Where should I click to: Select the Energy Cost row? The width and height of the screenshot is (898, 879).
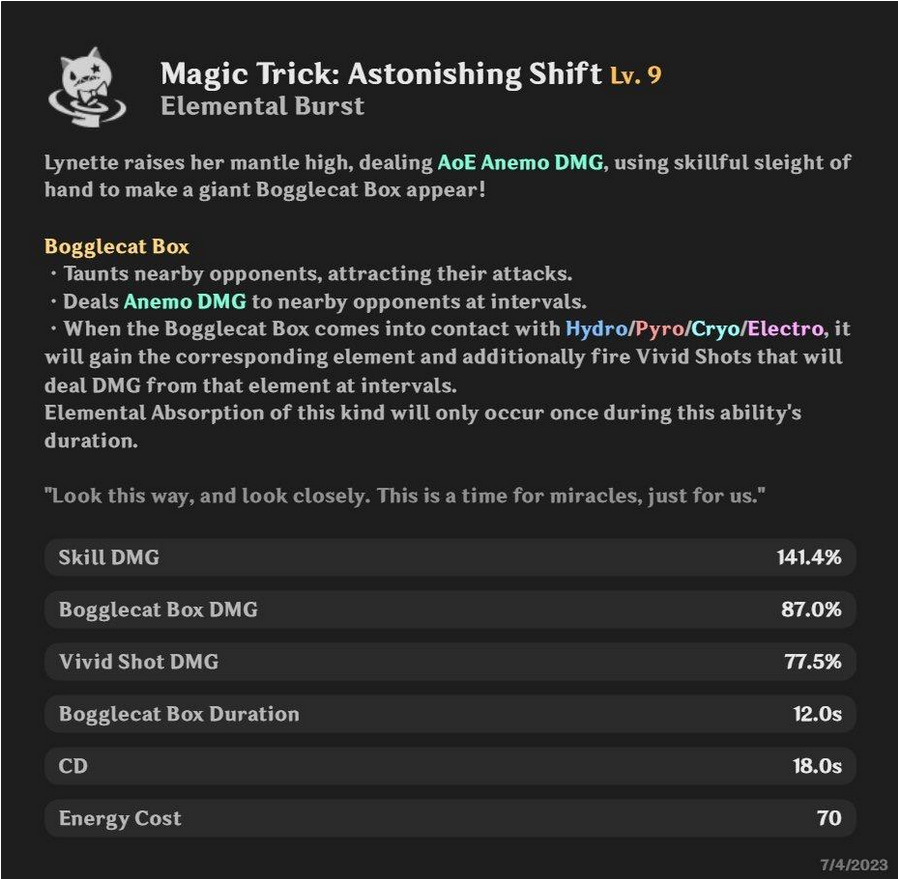[450, 818]
